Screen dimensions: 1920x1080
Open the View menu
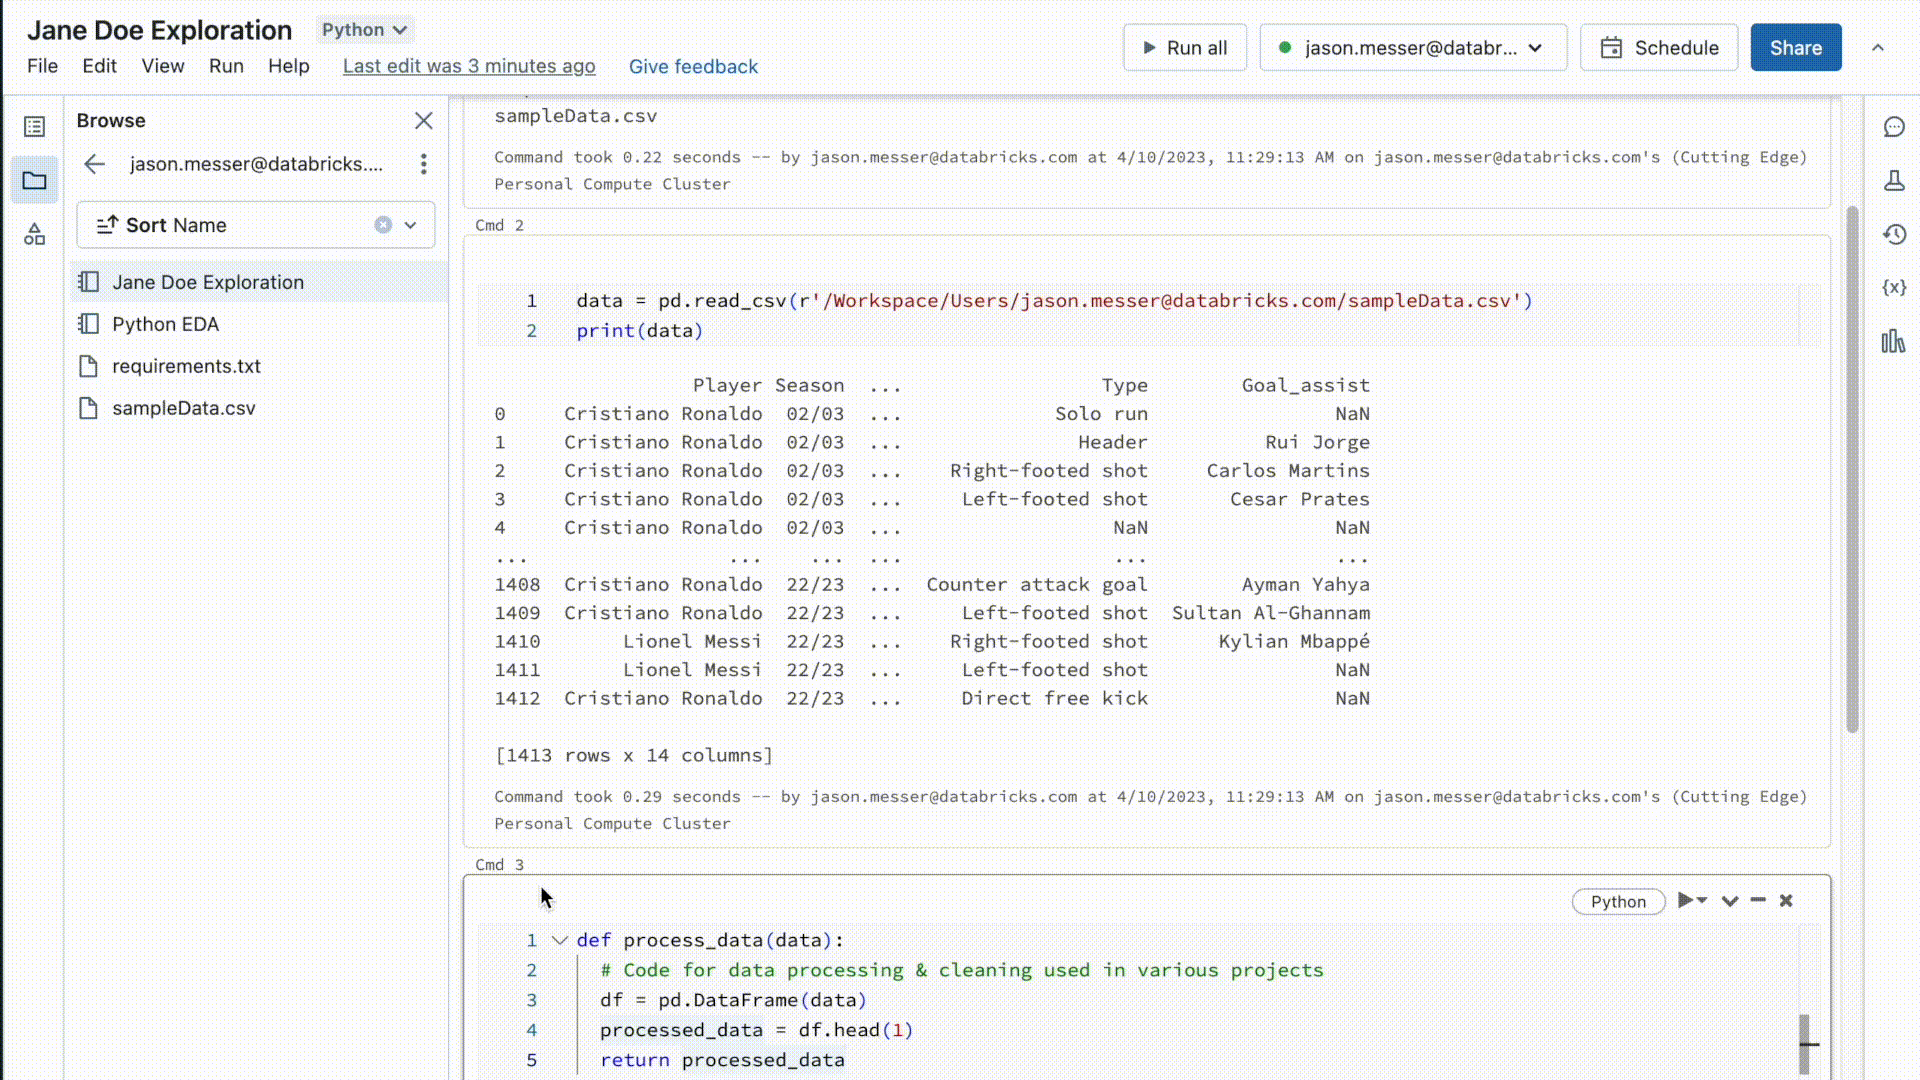point(162,66)
